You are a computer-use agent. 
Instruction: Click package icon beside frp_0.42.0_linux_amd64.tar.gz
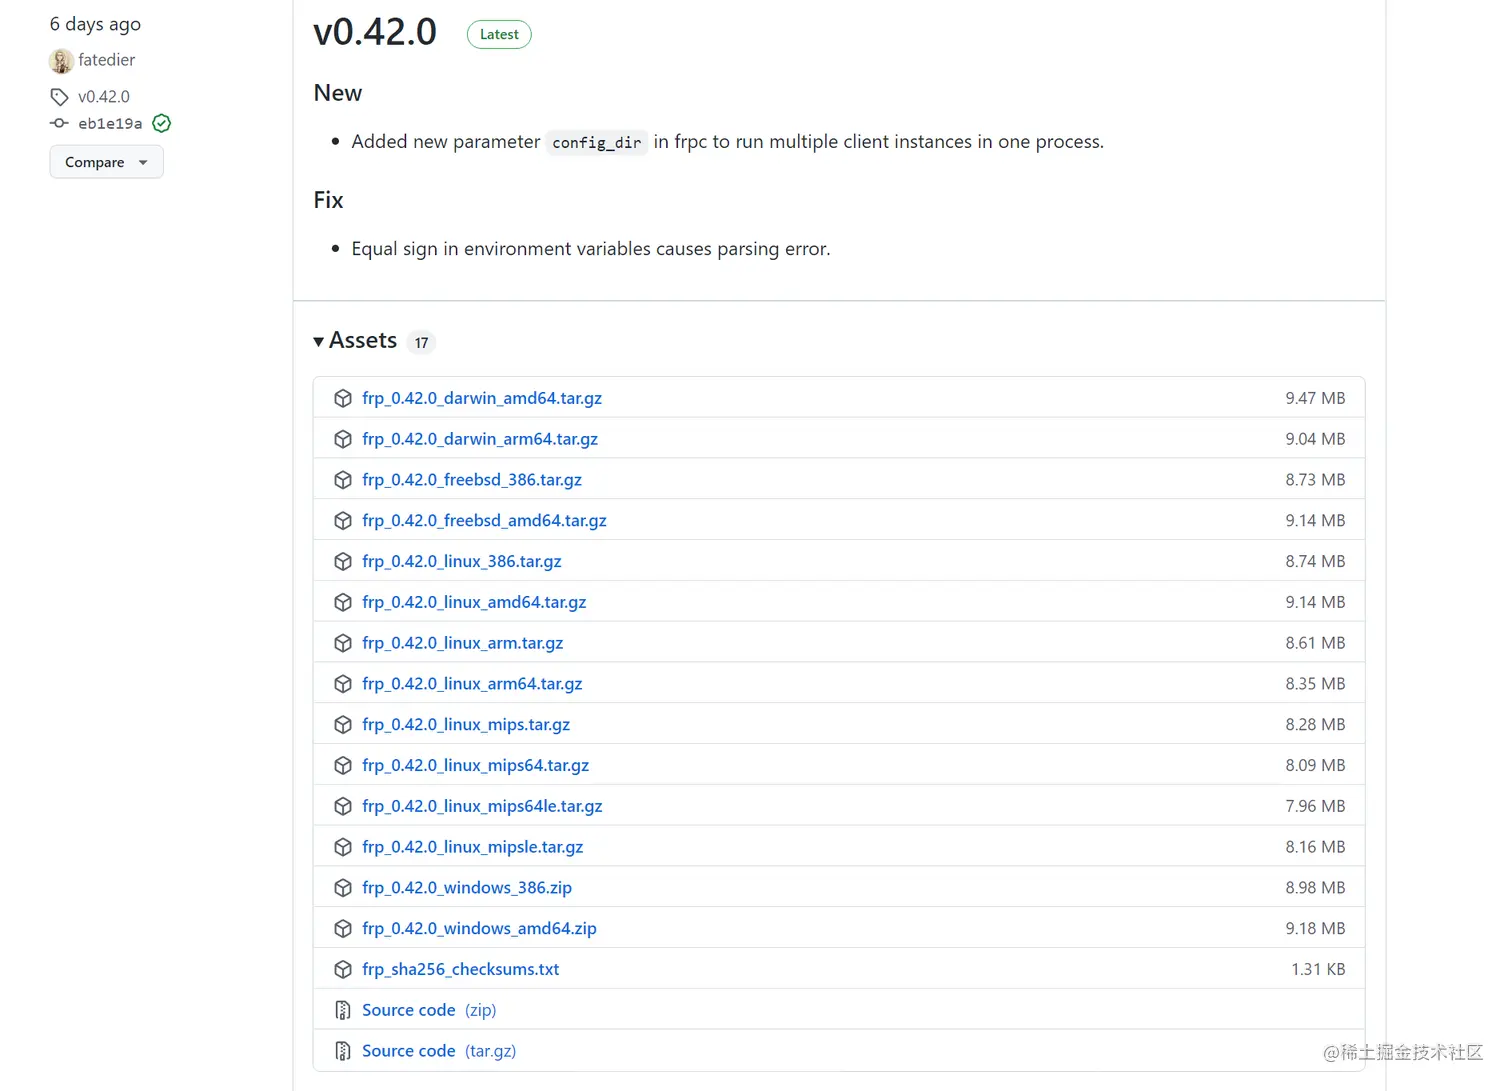[x=343, y=602]
